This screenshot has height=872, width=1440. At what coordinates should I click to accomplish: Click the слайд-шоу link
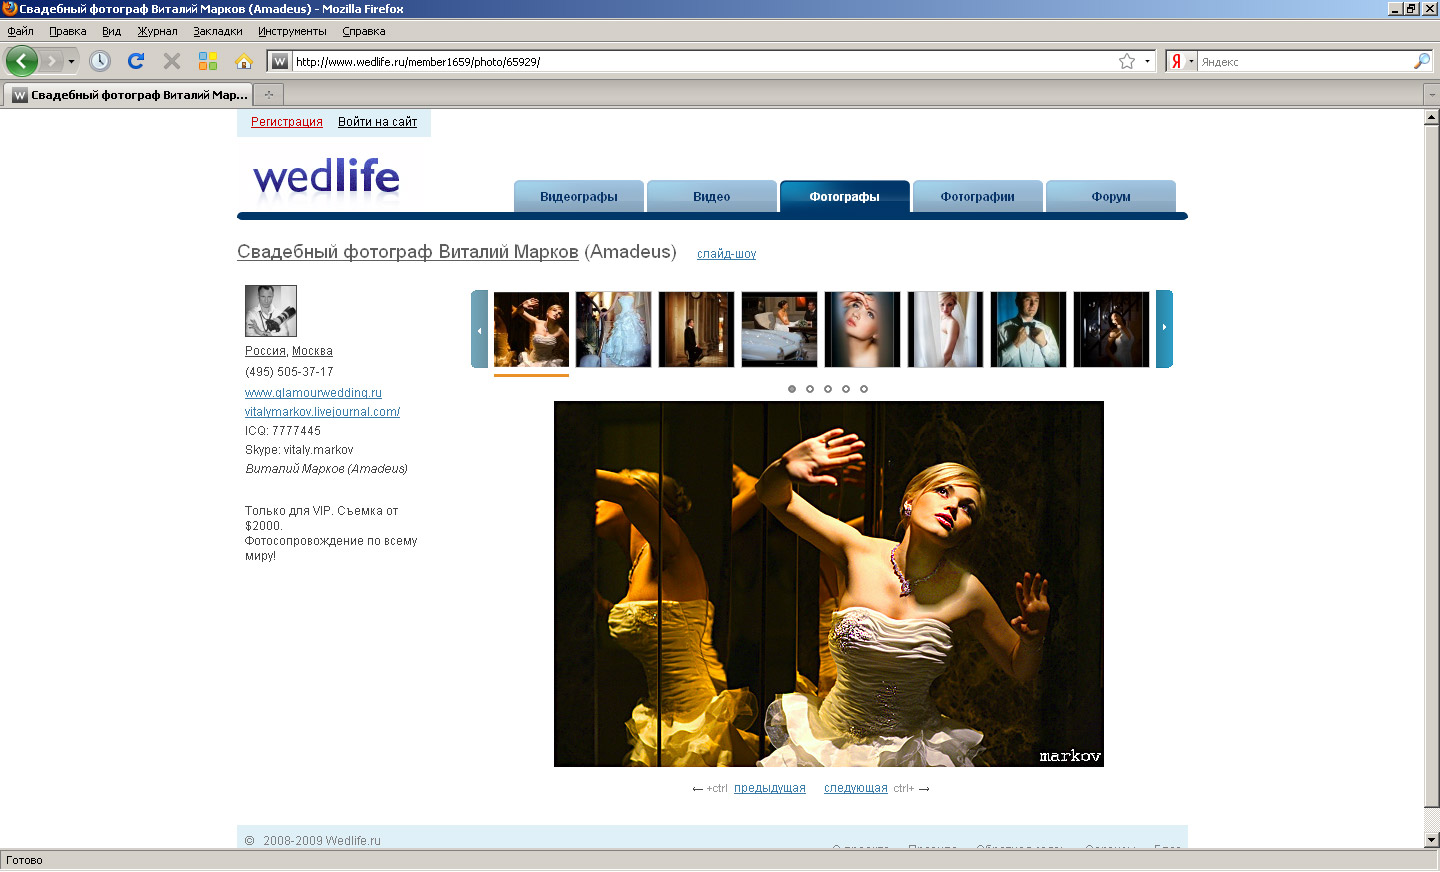[x=726, y=254]
